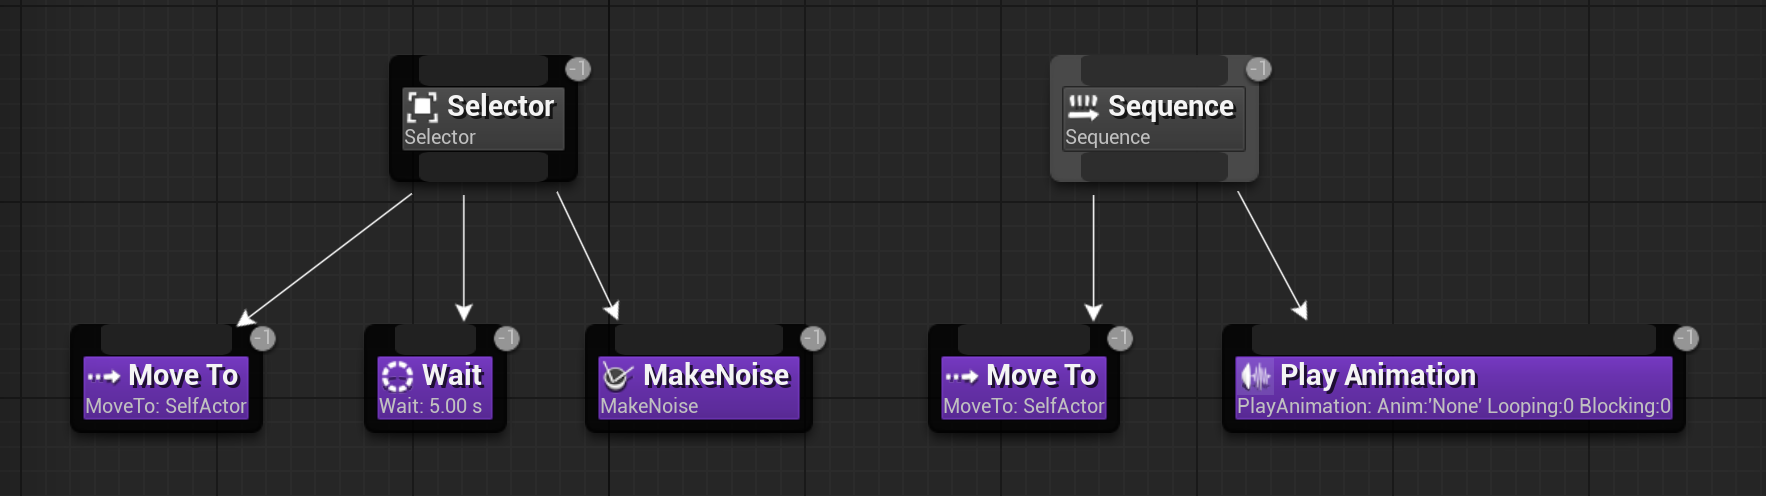Select the Selector composite node title

[x=500, y=106]
